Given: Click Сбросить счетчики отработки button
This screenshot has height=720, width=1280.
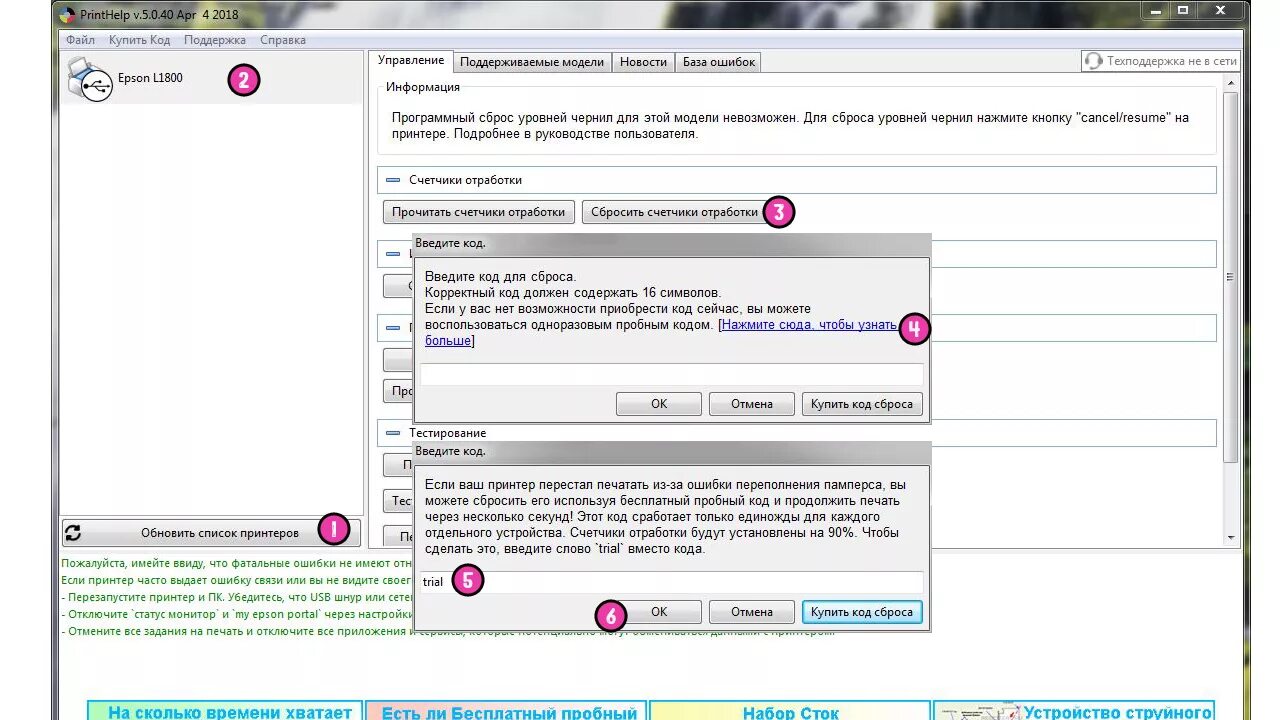Looking at the screenshot, I should pos(674,212).
